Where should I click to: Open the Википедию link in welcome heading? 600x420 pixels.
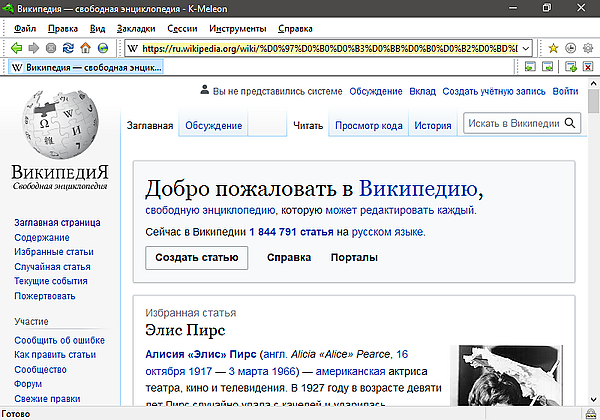[418, 189]
